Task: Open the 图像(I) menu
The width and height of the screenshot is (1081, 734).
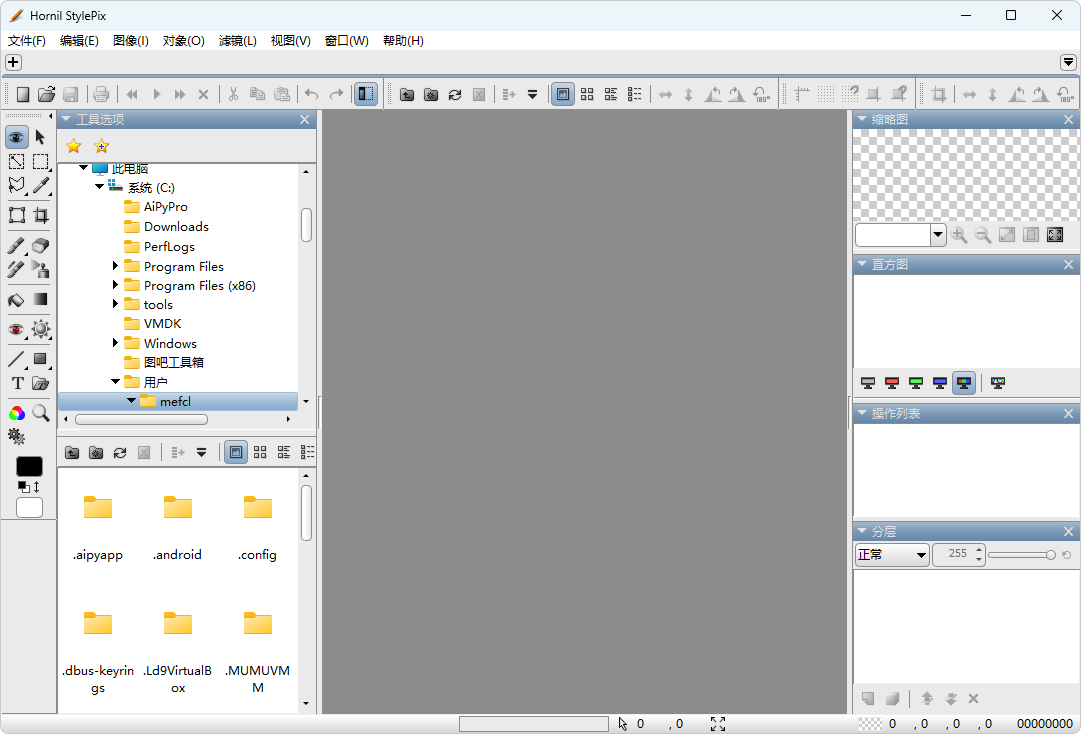Action: [131, 41]
